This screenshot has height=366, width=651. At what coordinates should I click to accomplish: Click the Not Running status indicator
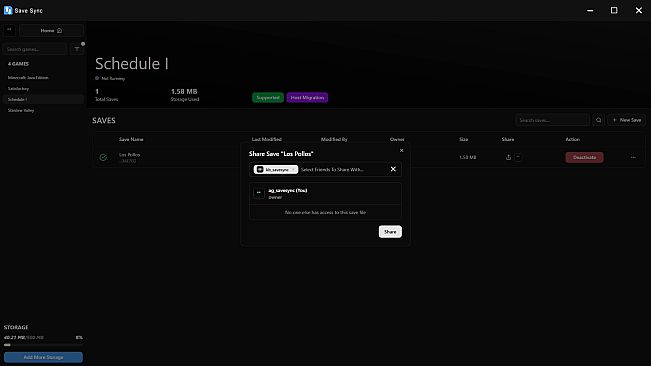(110, 78)
